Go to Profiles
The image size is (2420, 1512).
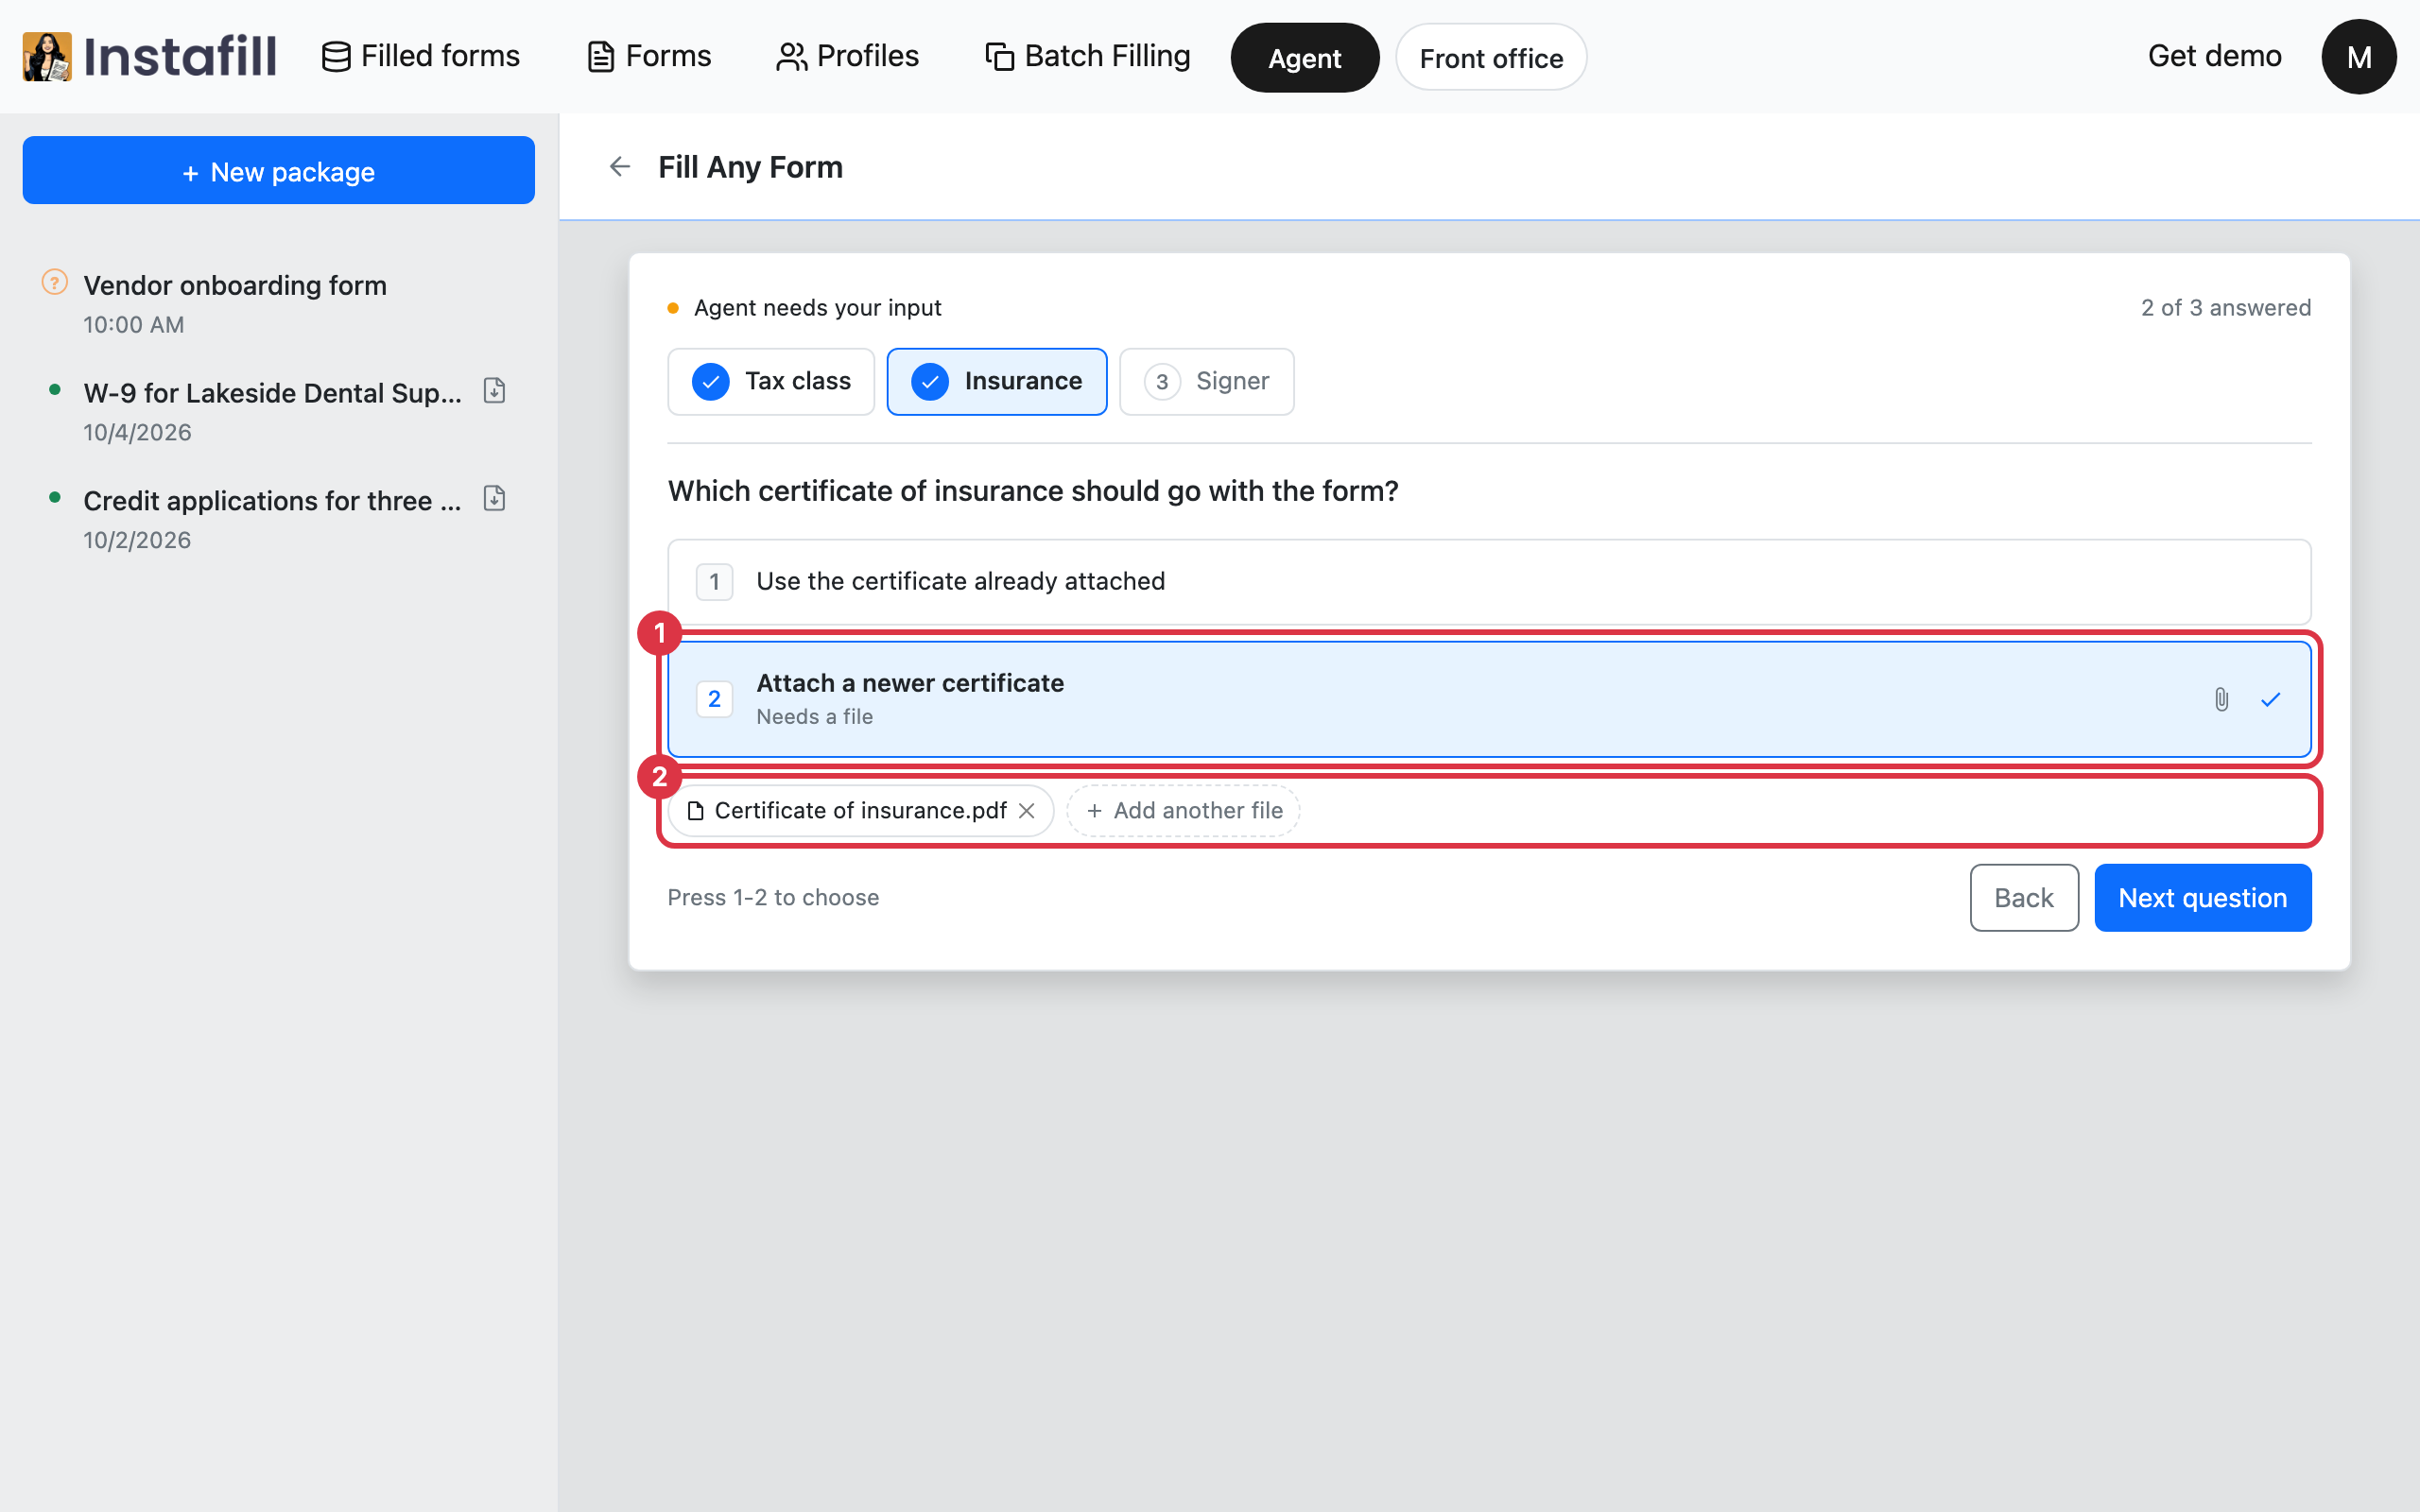click(x=847, y=56)
